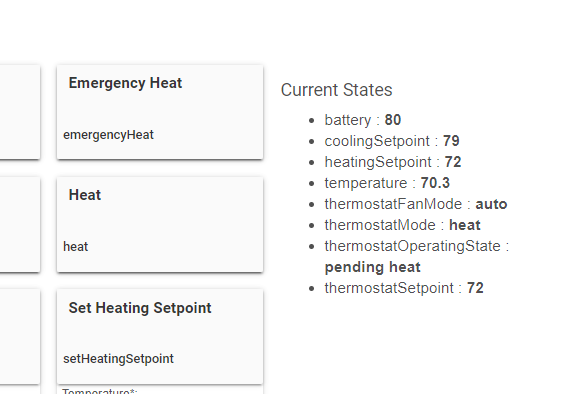This screenshot has width=587, height=394.
Task: Click the partially visible card left of Emergency Heat
Action: point(20,112)
